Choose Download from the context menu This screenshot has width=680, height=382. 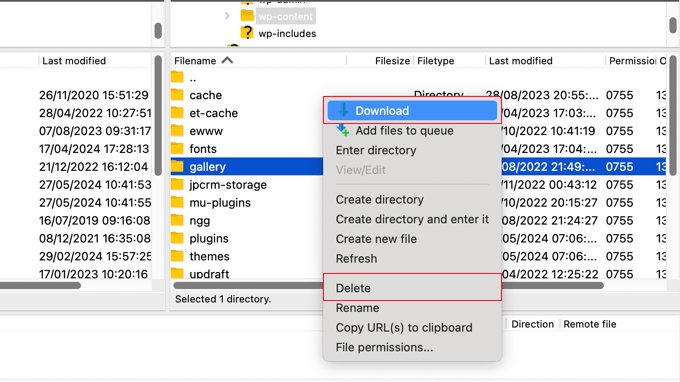(412, 111)
